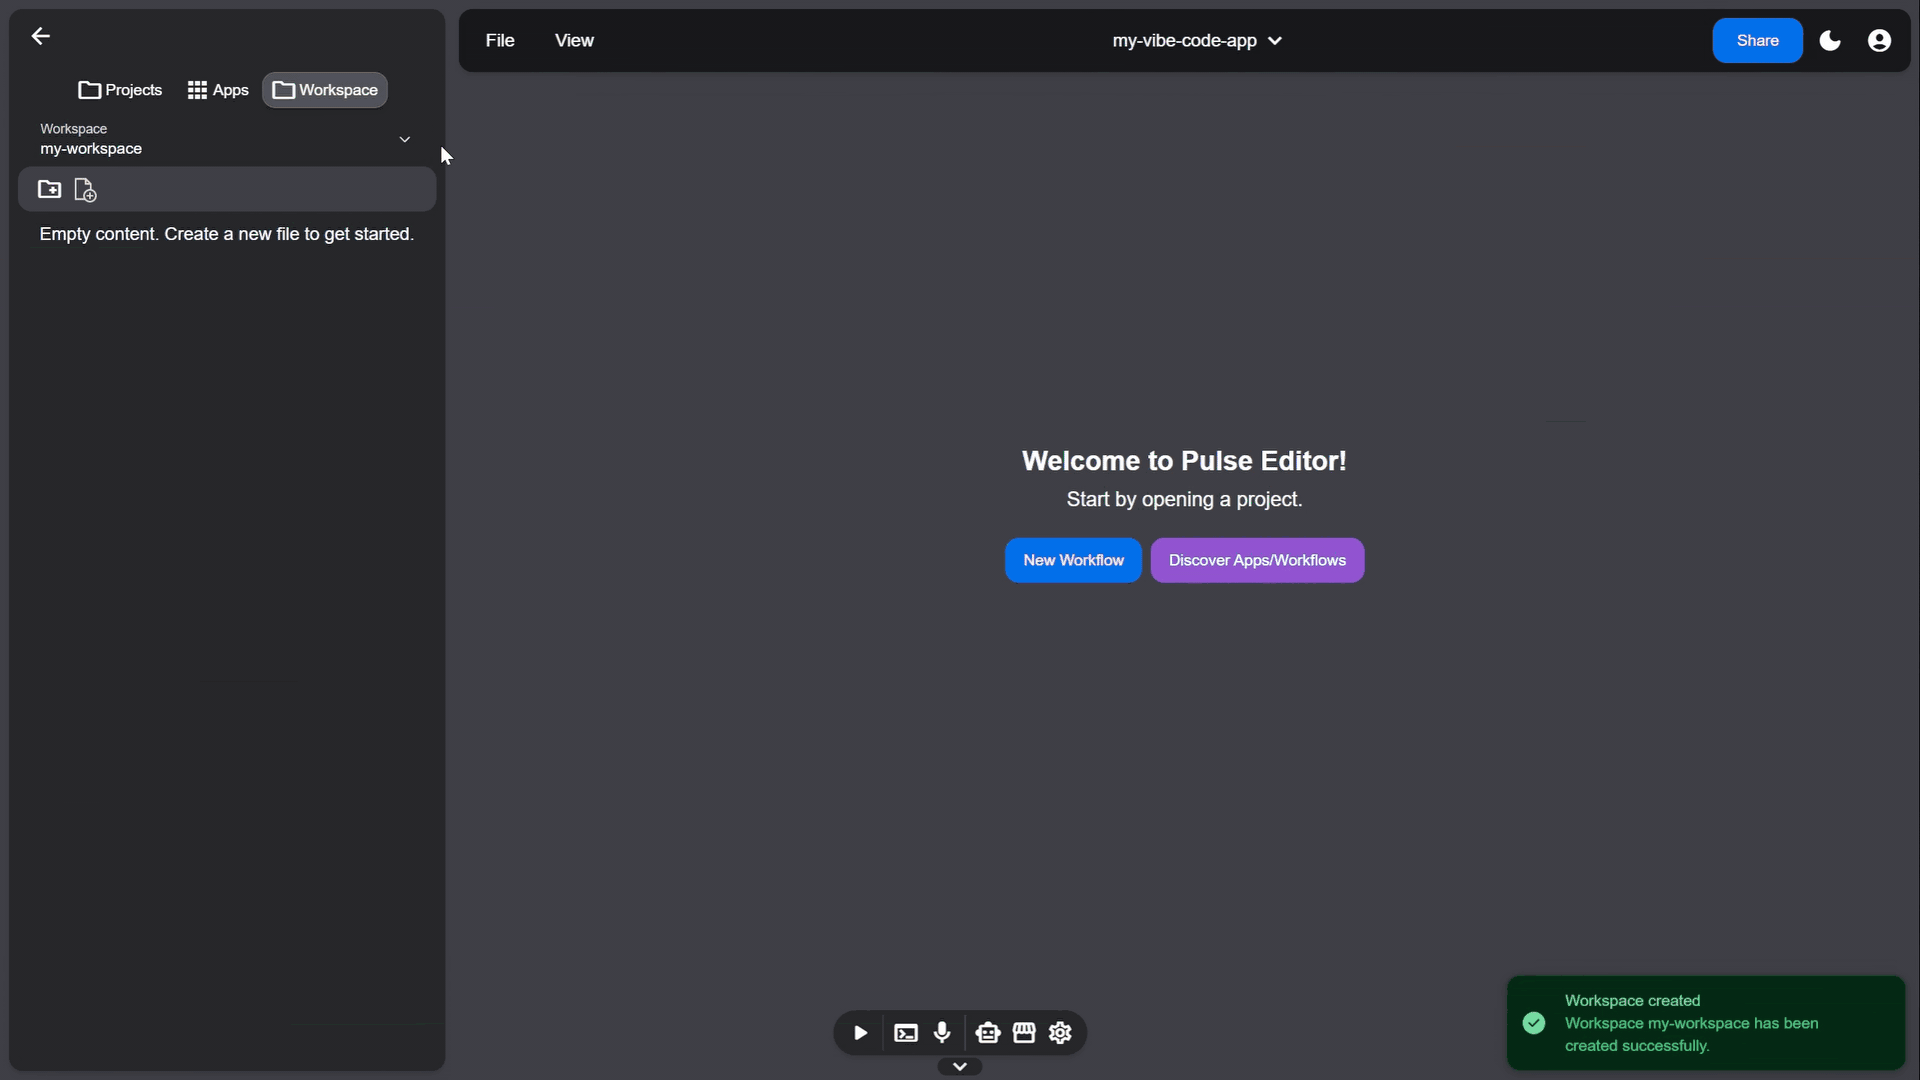
Task: Create a new file in my-workspace
Action: [x=85, y=190]
